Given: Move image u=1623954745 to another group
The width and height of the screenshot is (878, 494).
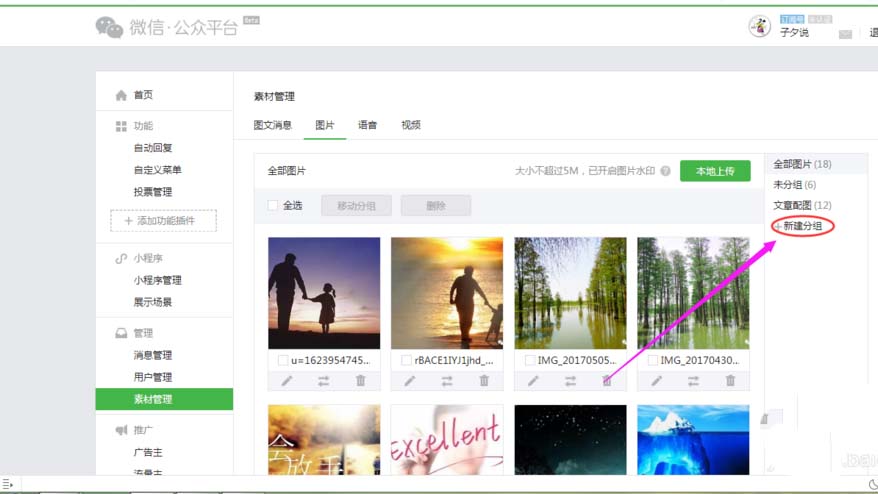Looking at the screenshot, I should tap(324, 381).
